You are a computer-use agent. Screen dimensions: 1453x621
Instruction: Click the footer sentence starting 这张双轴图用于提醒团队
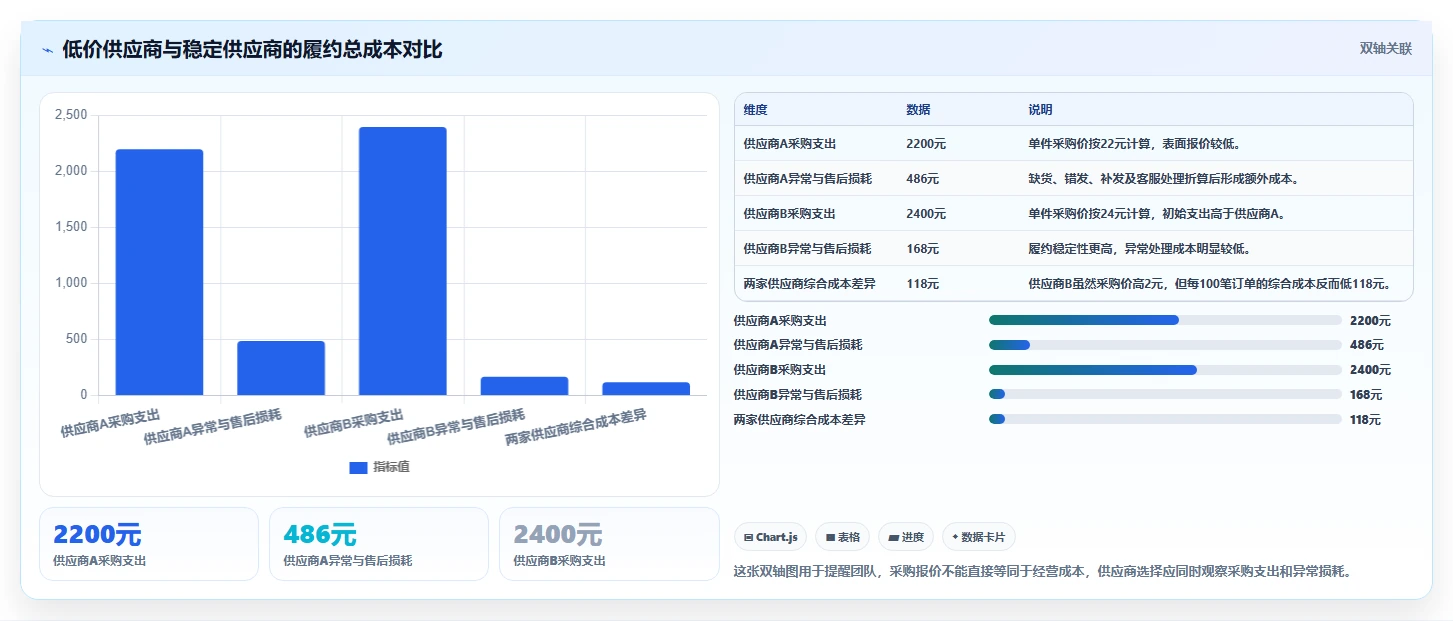pyautogui.click(x=1043, y=572)
